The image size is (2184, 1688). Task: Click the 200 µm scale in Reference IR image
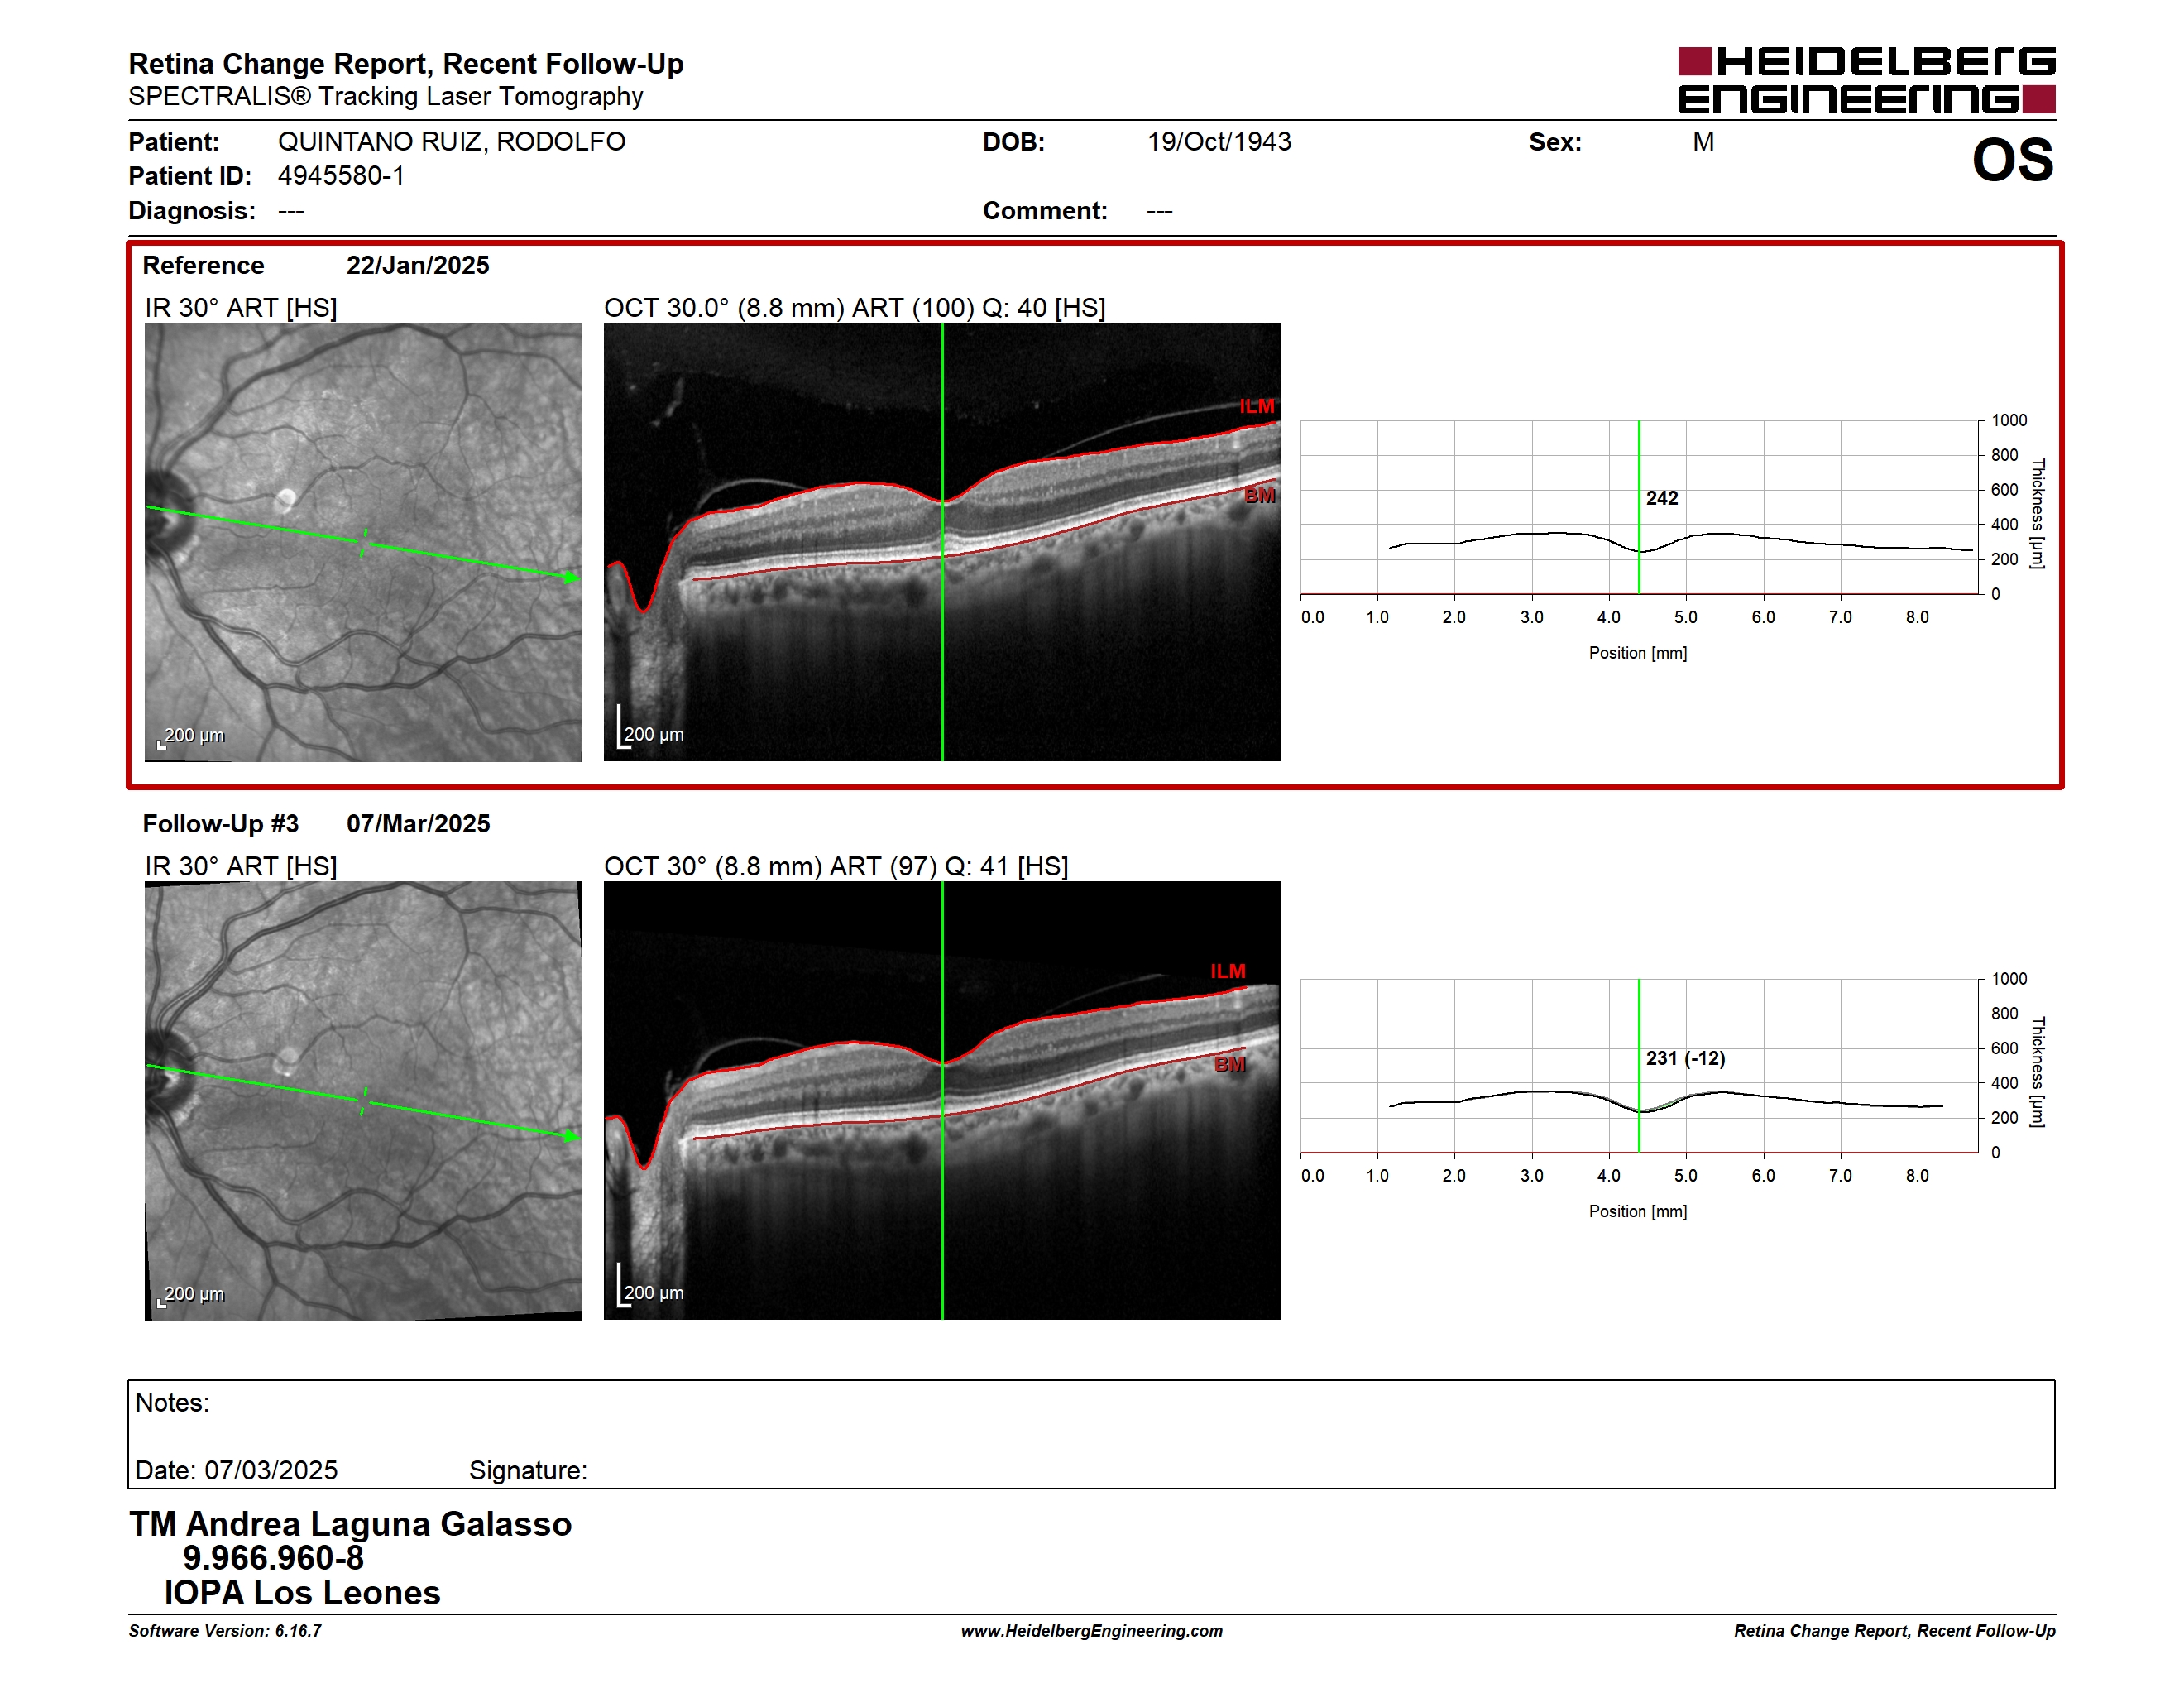coord(191,737)
